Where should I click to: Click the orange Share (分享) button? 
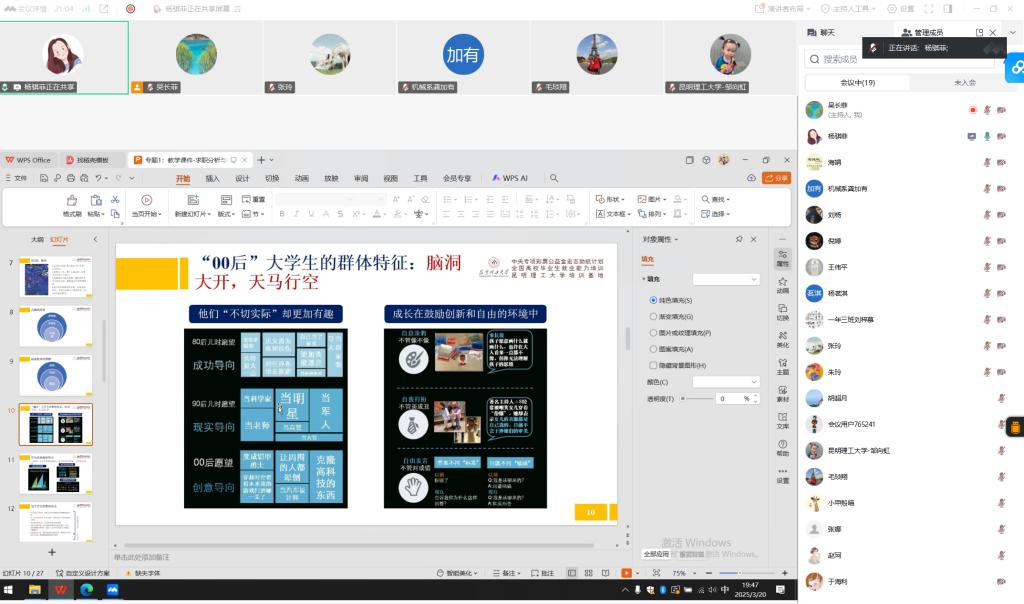coord(776,178)
